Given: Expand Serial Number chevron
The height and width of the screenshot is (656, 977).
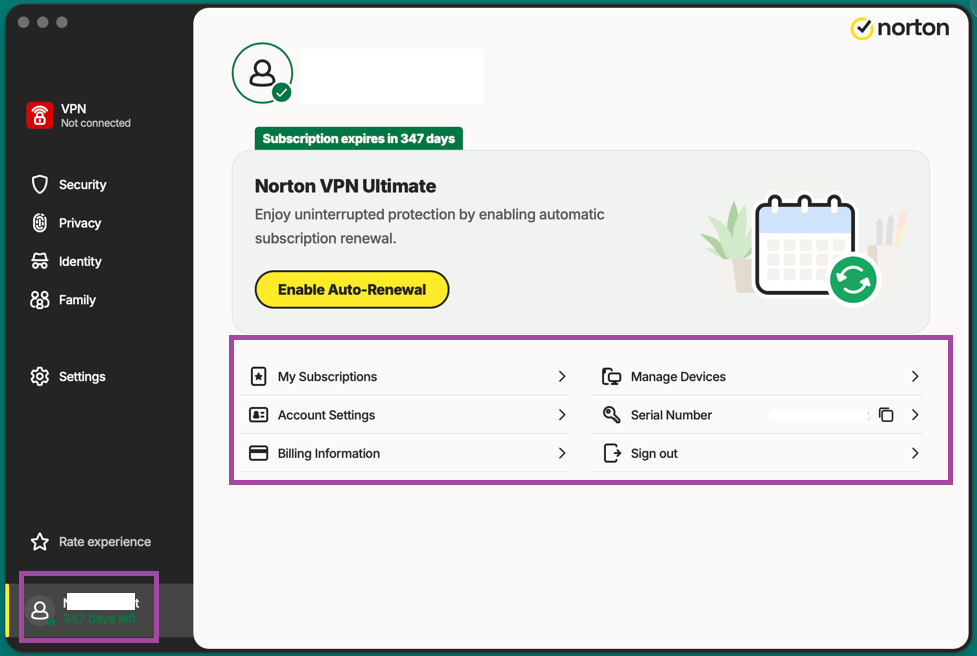Looking at the screenshot, I should pos(915,415).
